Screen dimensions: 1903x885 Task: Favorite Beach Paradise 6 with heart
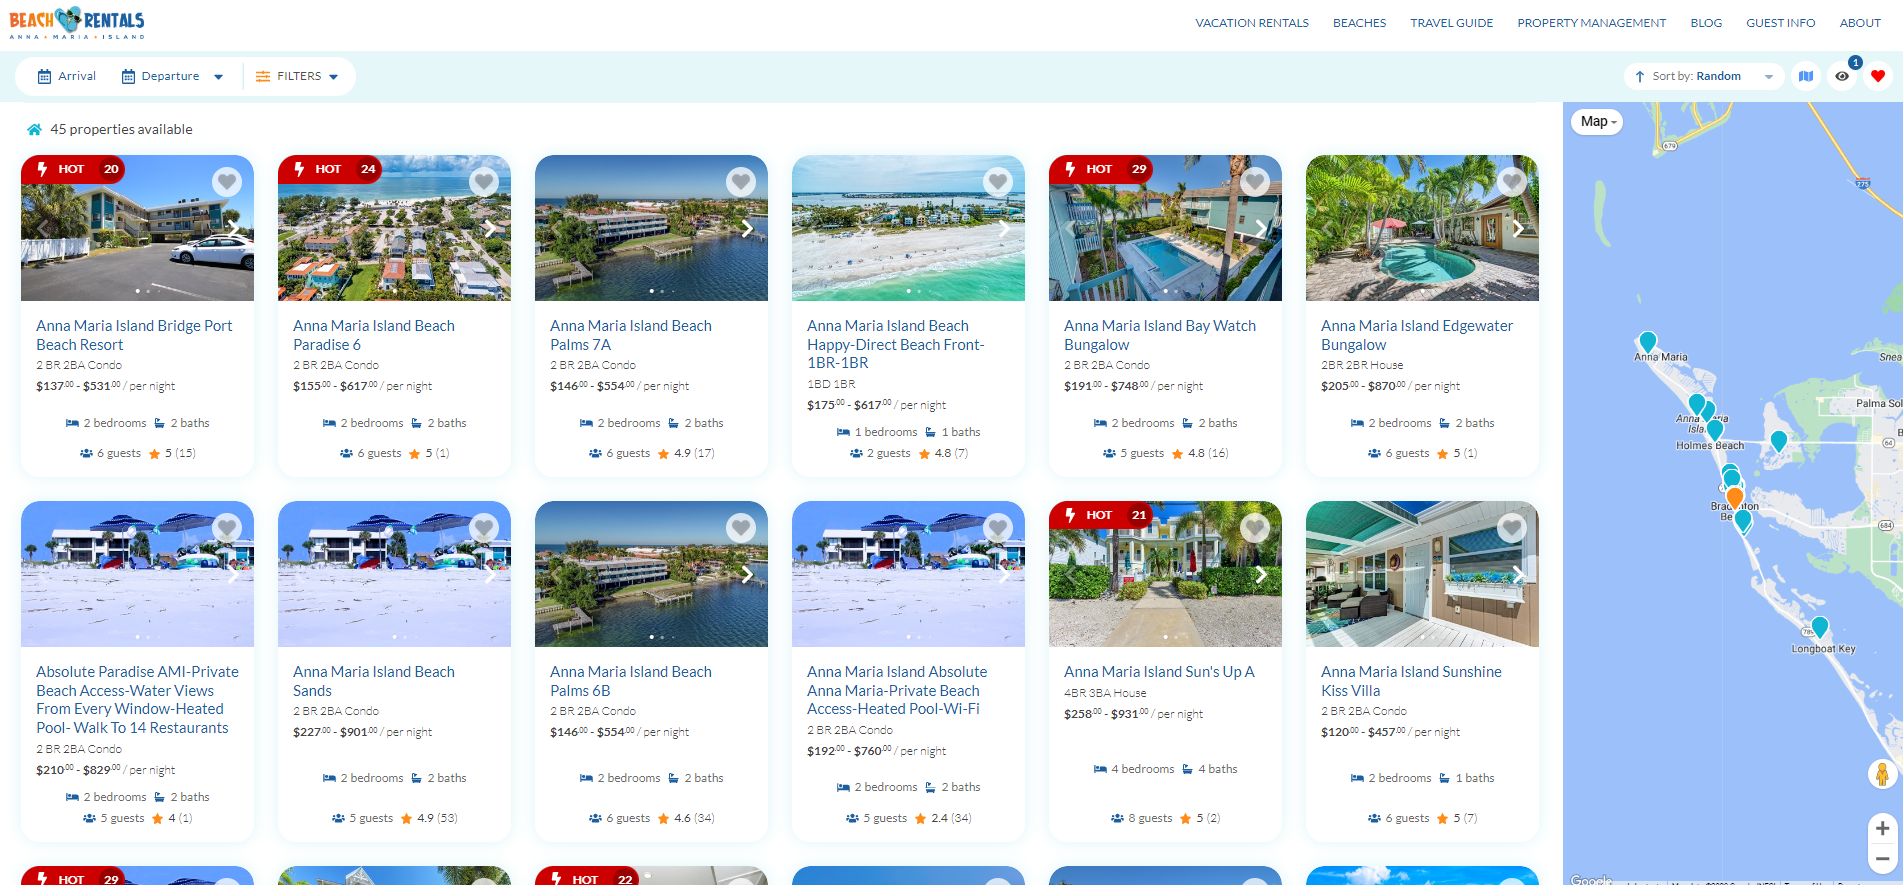click(484, 181)
